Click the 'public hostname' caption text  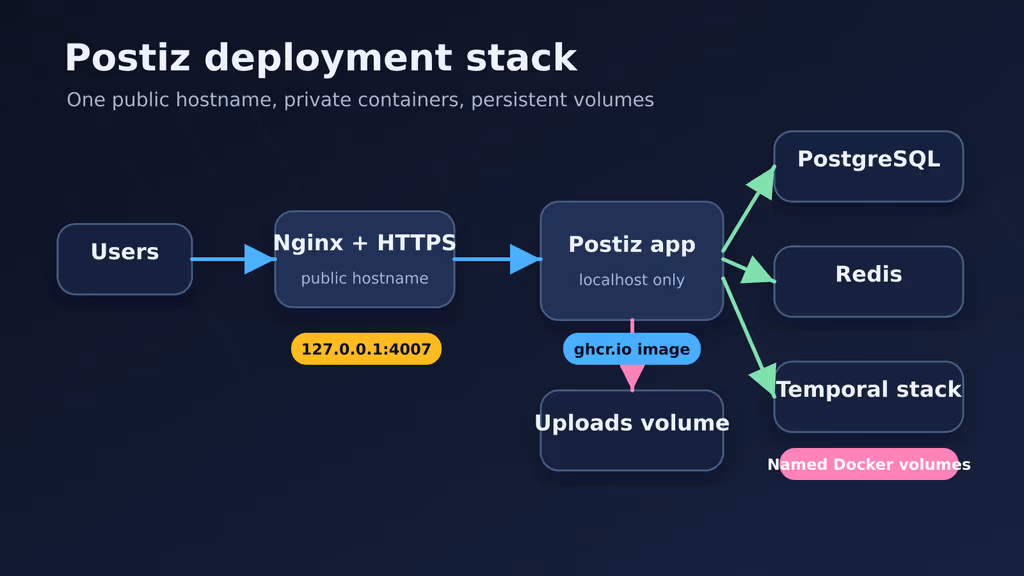364,278
